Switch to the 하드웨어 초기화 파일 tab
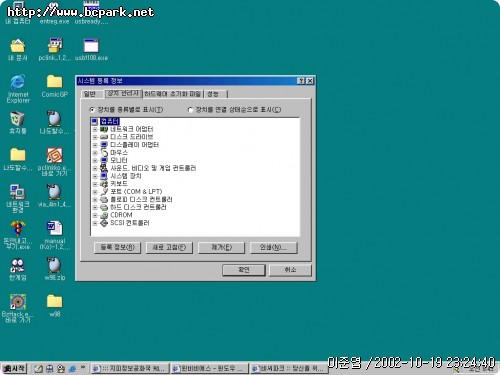Image resolution: width=500 pixels, height=375 pixels. coord(173,94)
